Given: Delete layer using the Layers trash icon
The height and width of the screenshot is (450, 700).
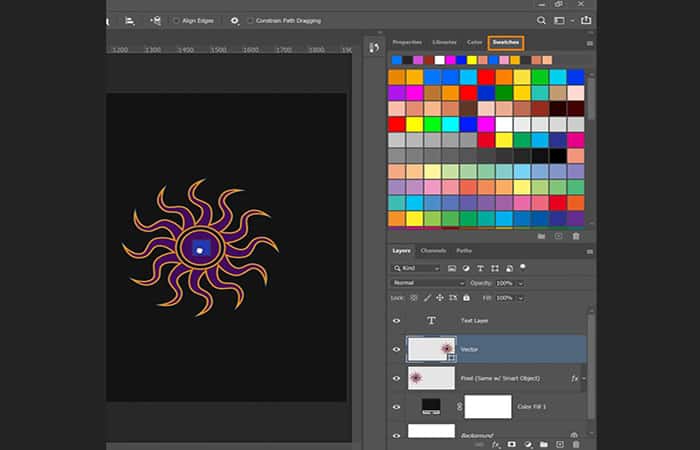Looking at the screenshot, I should coord(575,443).
